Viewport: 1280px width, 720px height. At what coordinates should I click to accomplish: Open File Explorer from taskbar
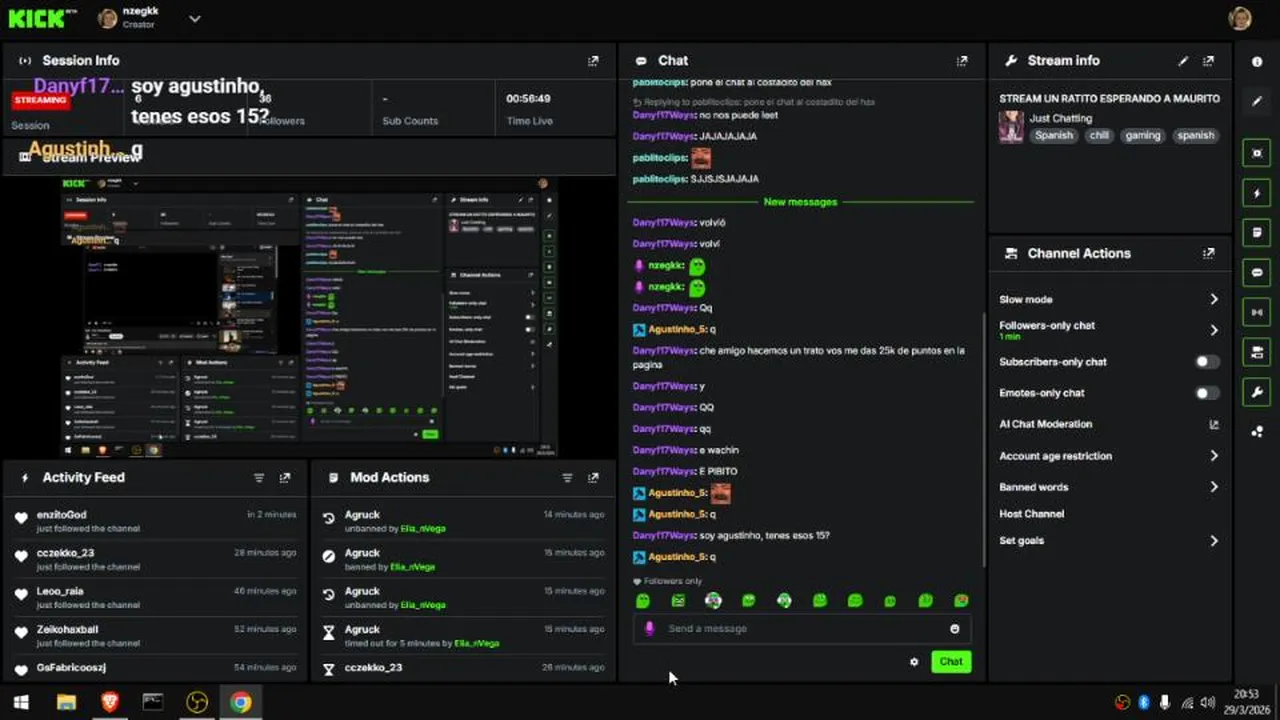pyautogui.click(x=66, y=702)
